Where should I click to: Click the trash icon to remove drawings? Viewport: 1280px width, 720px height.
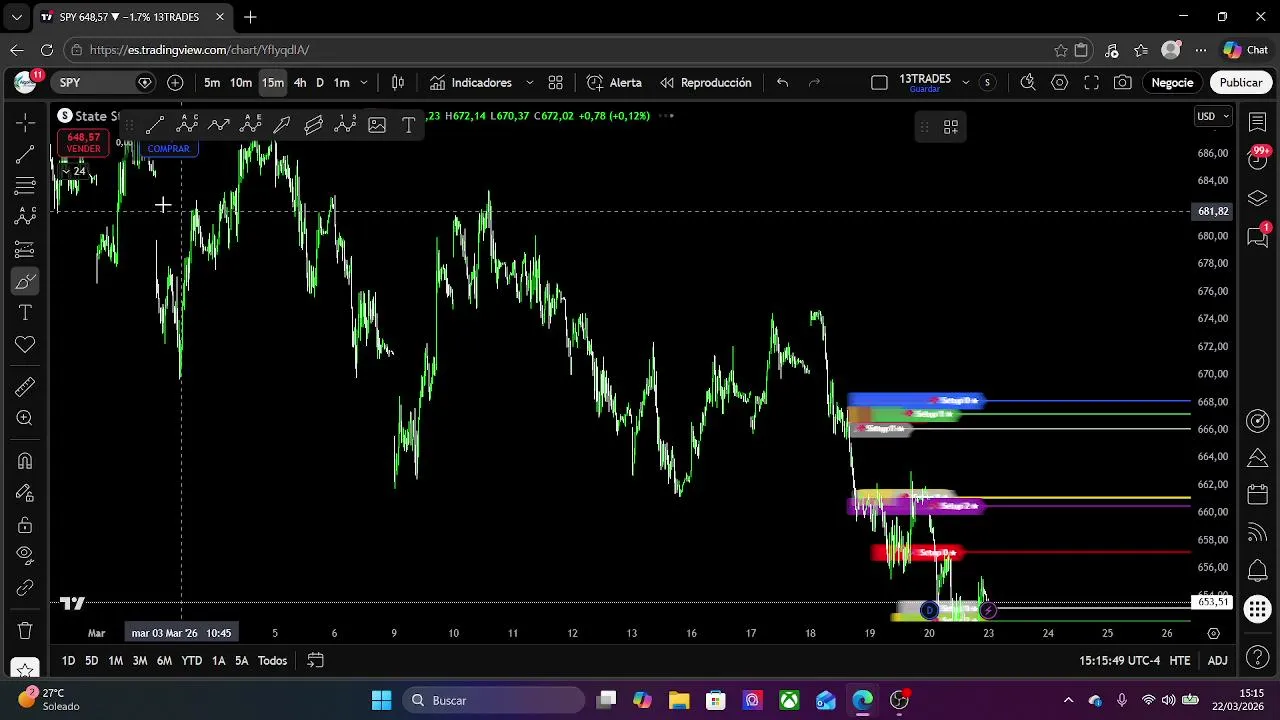tap(25, 631)
